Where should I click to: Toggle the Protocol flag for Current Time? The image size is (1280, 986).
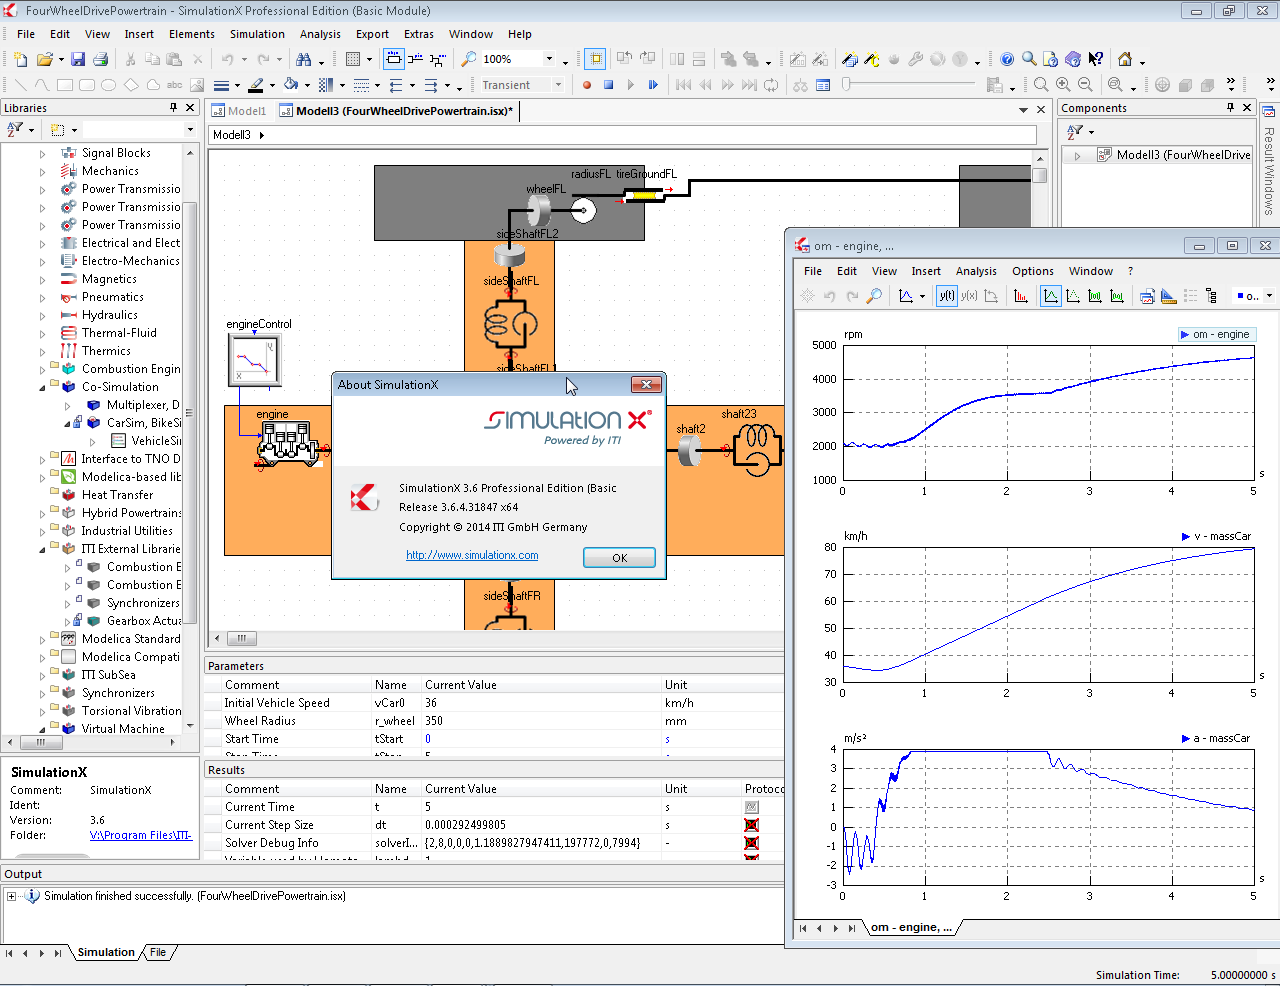(x=752, y=807)
